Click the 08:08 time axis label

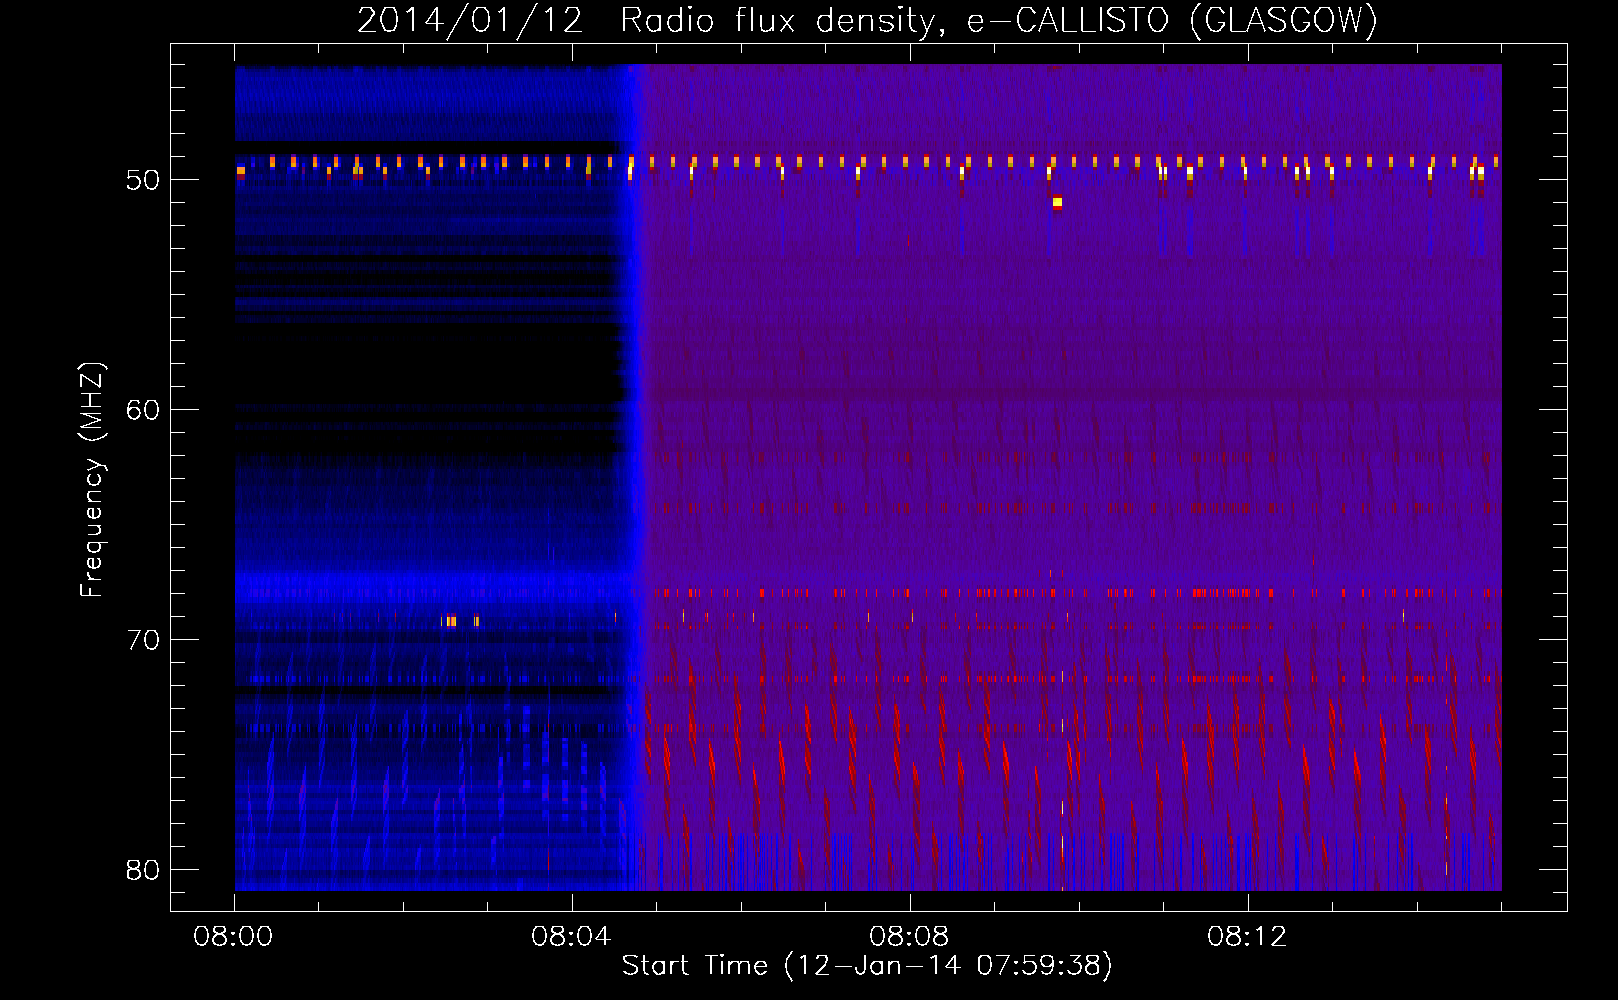(909, 937)
